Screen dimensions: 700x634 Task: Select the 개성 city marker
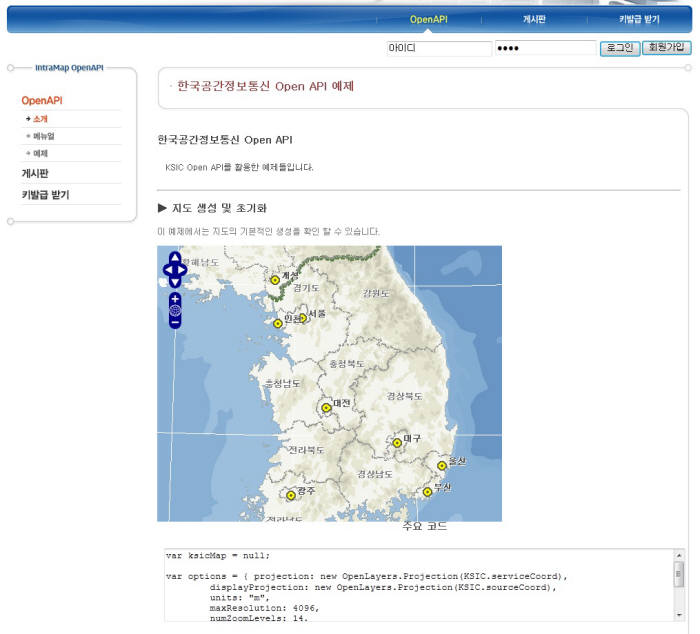(x=275, y=280)
